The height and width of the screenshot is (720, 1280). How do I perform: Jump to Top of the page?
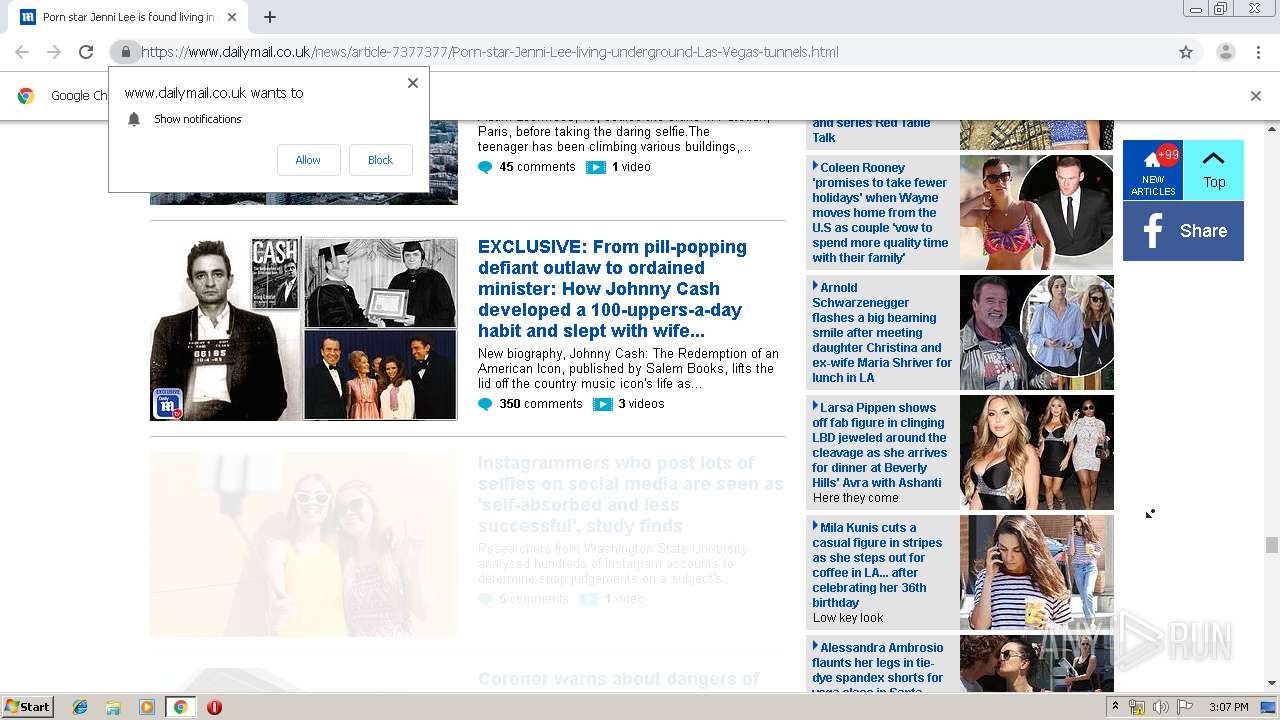coord(1214,170)
